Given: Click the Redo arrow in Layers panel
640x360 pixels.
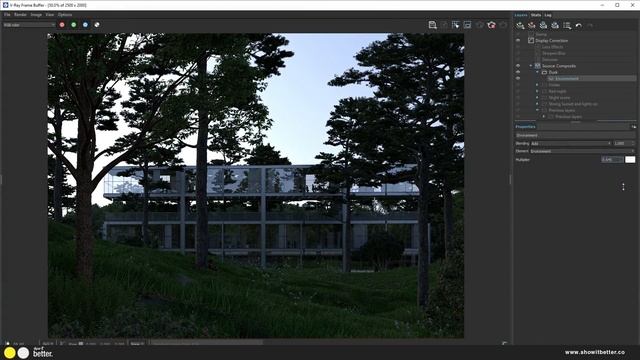Looking at the screenshot, I should pos(590,25).
